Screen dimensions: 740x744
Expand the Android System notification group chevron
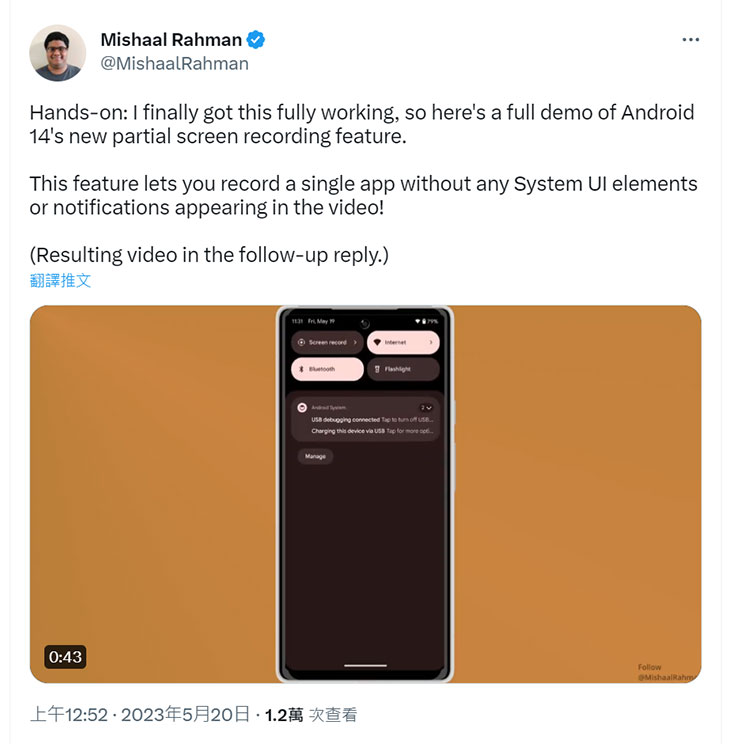(x=426, y=408)
